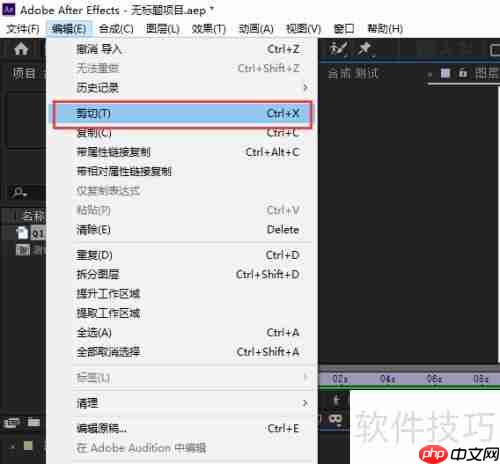The width and height of the screenshot is (500, 464).
Task: Select the 01 footage file icon
Action: pos(22,233)
